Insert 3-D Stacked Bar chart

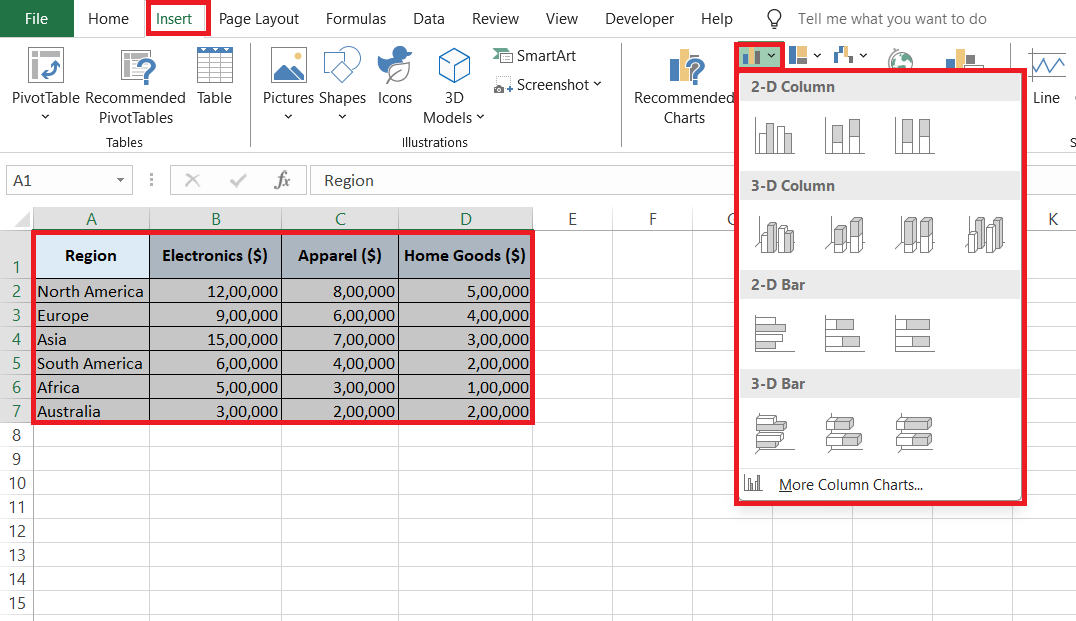pyautogui.click(x=845, y=433)
